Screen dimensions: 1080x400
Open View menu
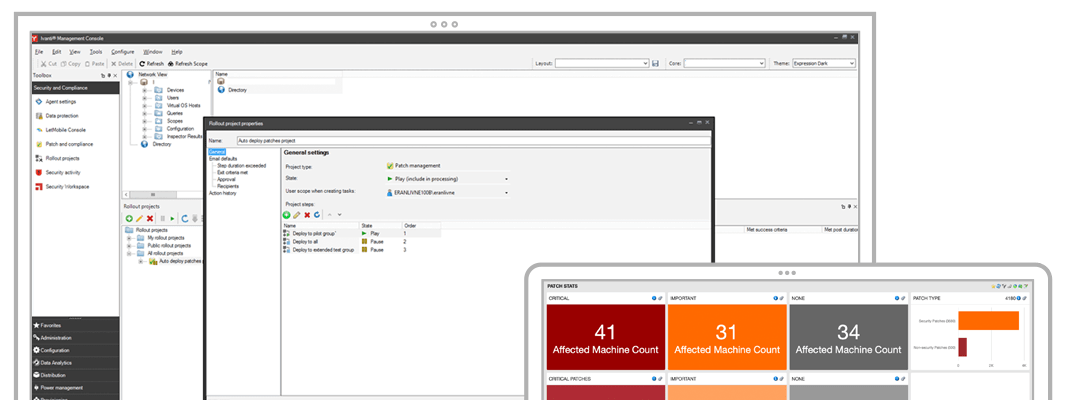point(75,52)
